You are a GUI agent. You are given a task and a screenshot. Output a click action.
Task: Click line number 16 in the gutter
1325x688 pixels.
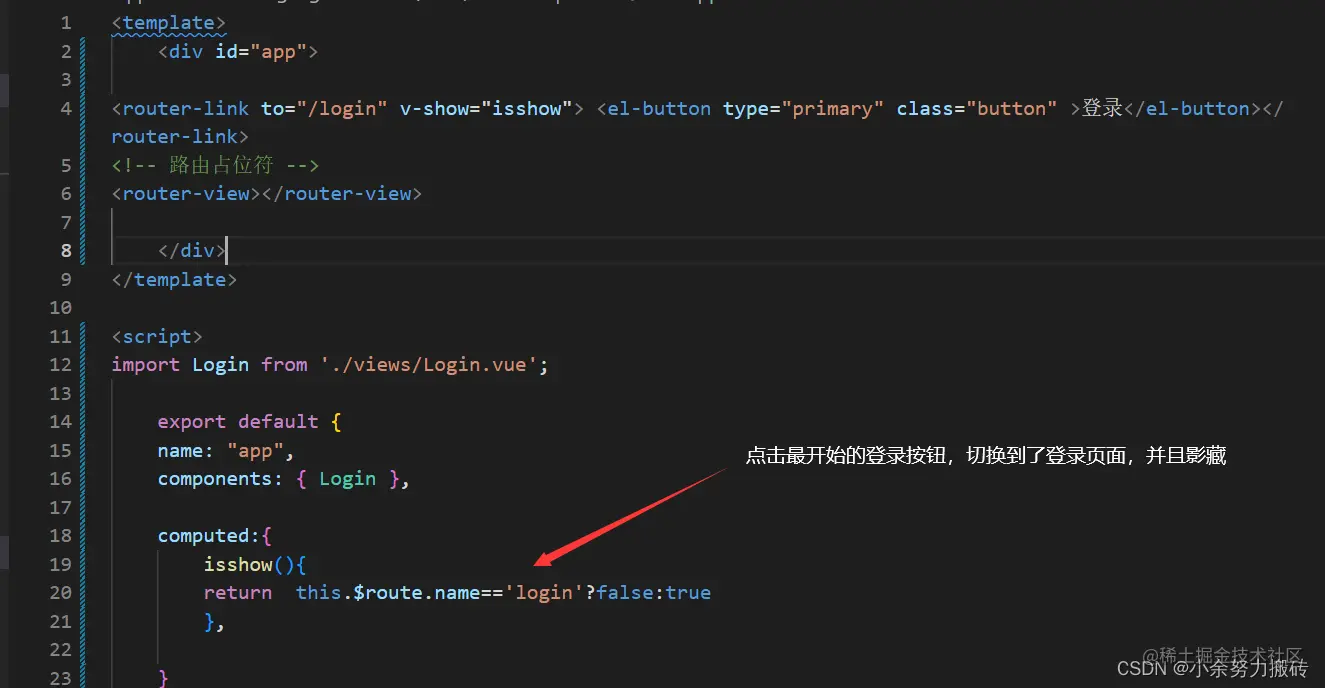coord(61,478)
